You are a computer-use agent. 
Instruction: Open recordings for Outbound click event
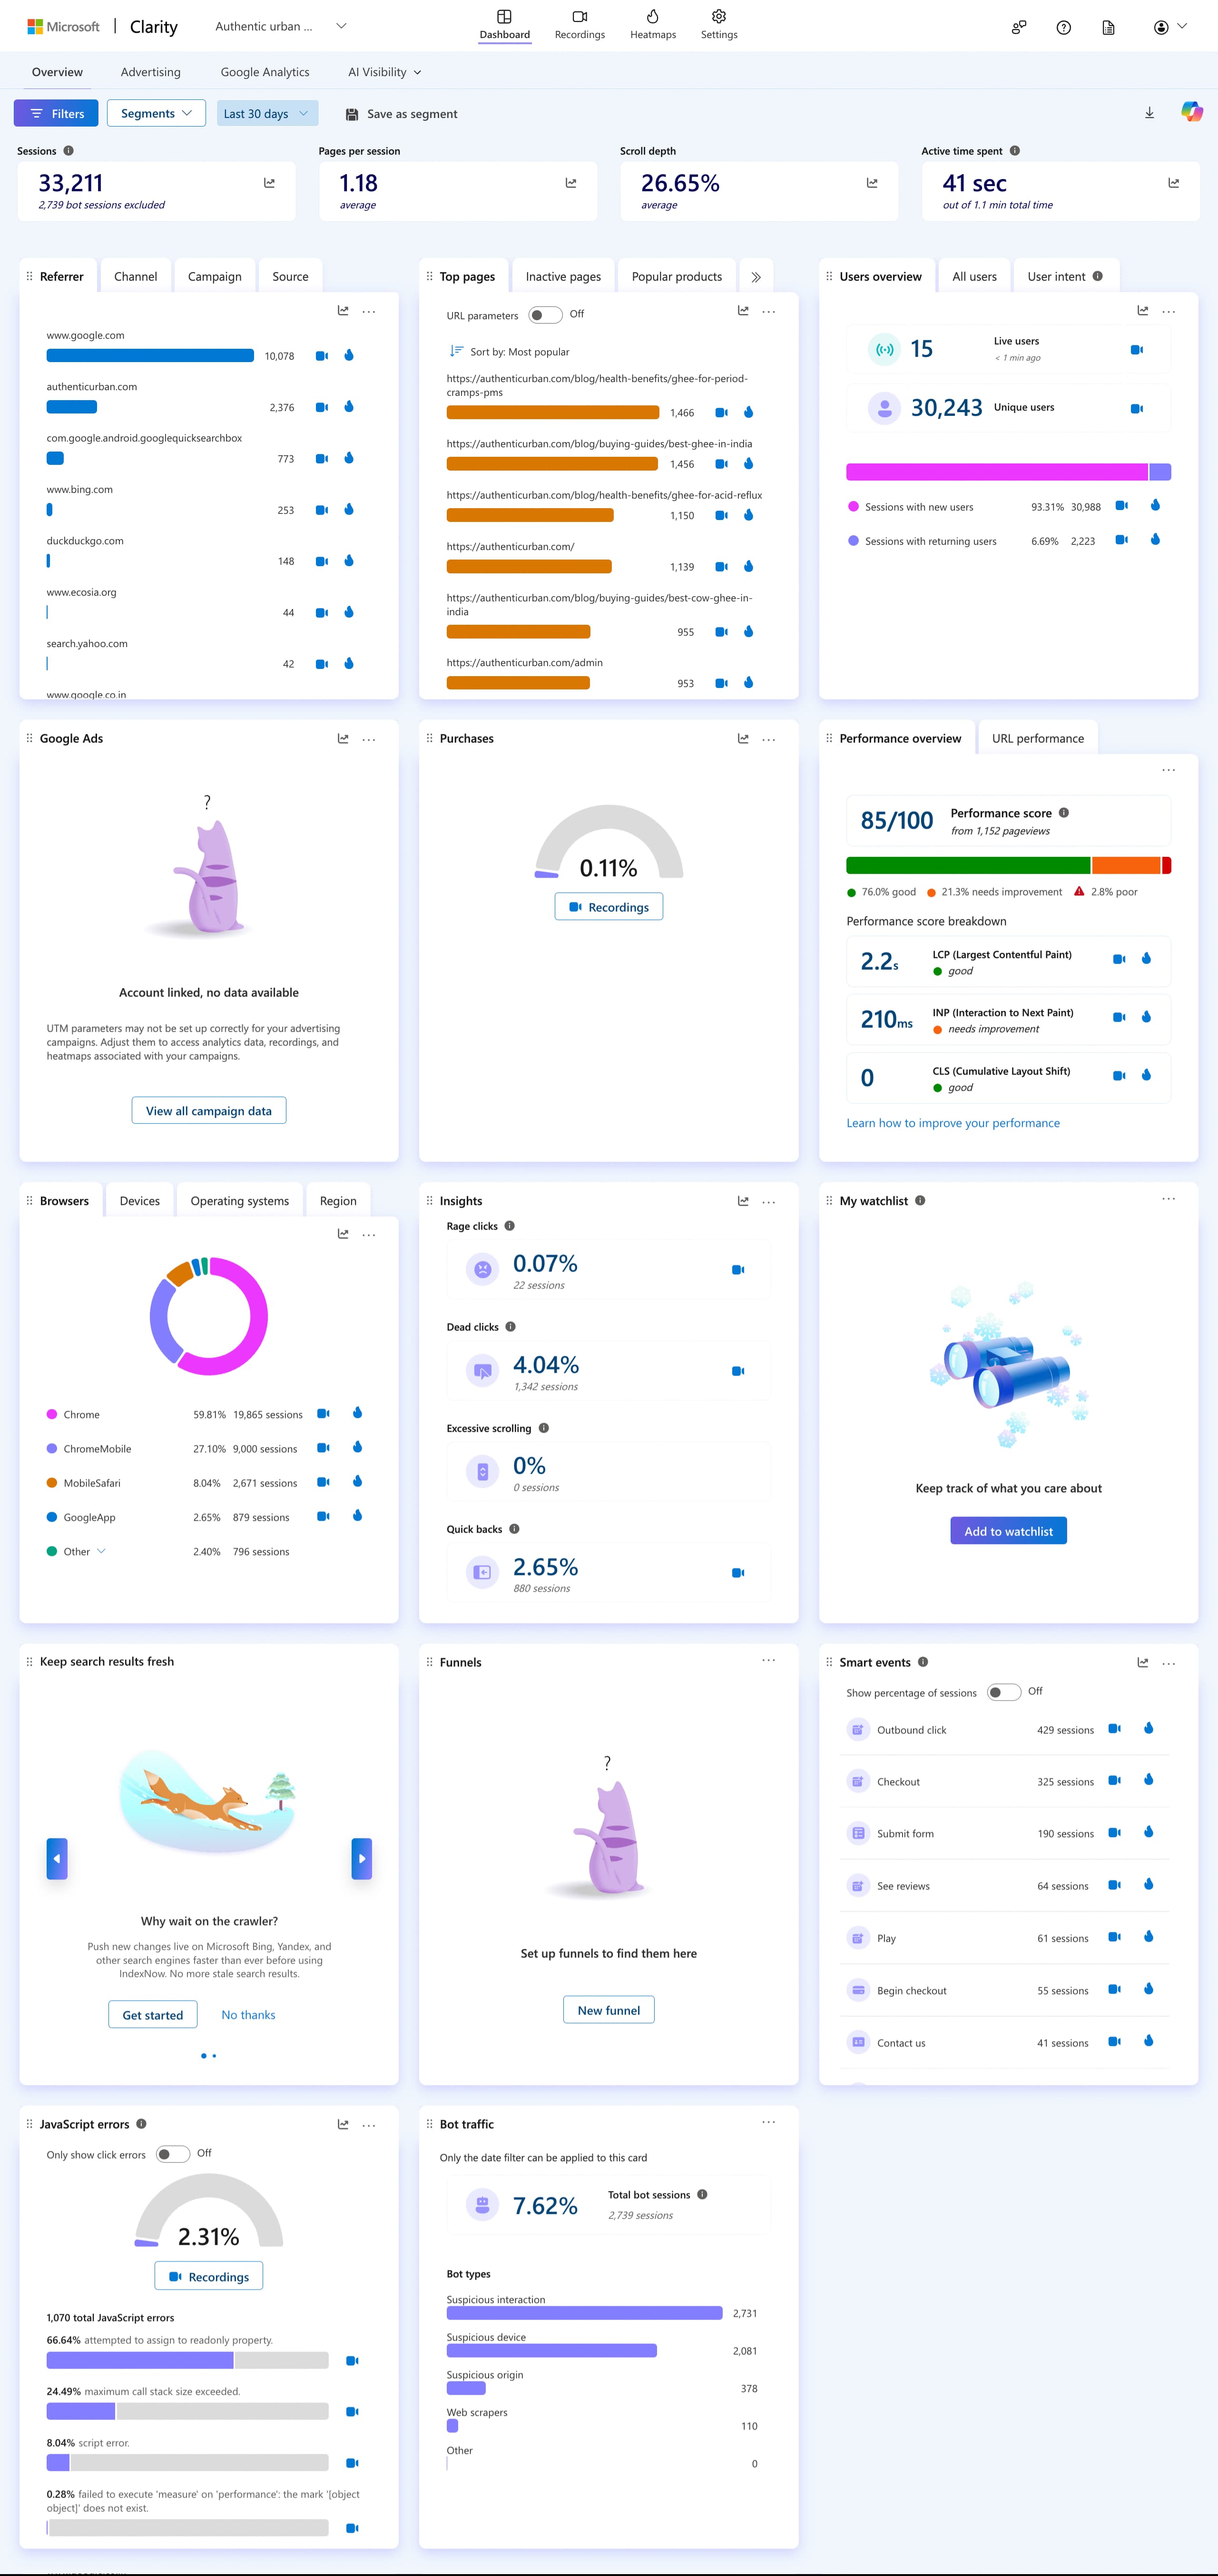click(1114, 1729)
